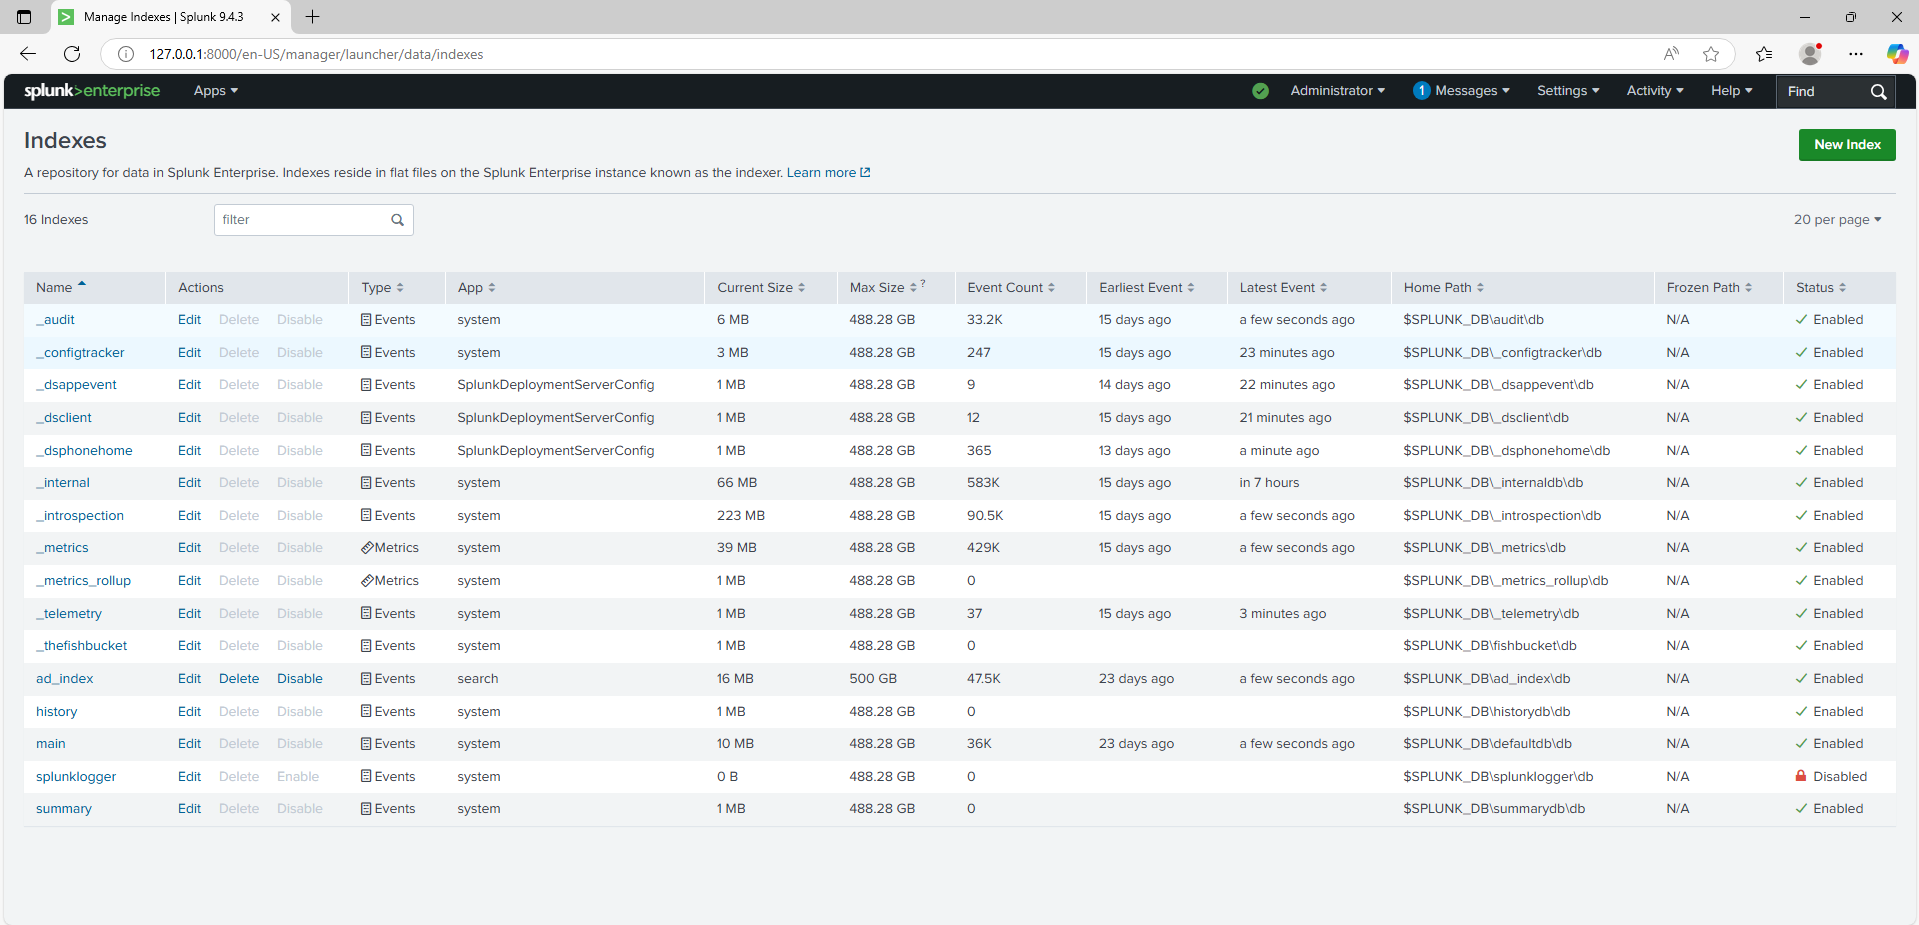
Task: Select the '16 Indexes' count text
Action: (x=56, y=220)
